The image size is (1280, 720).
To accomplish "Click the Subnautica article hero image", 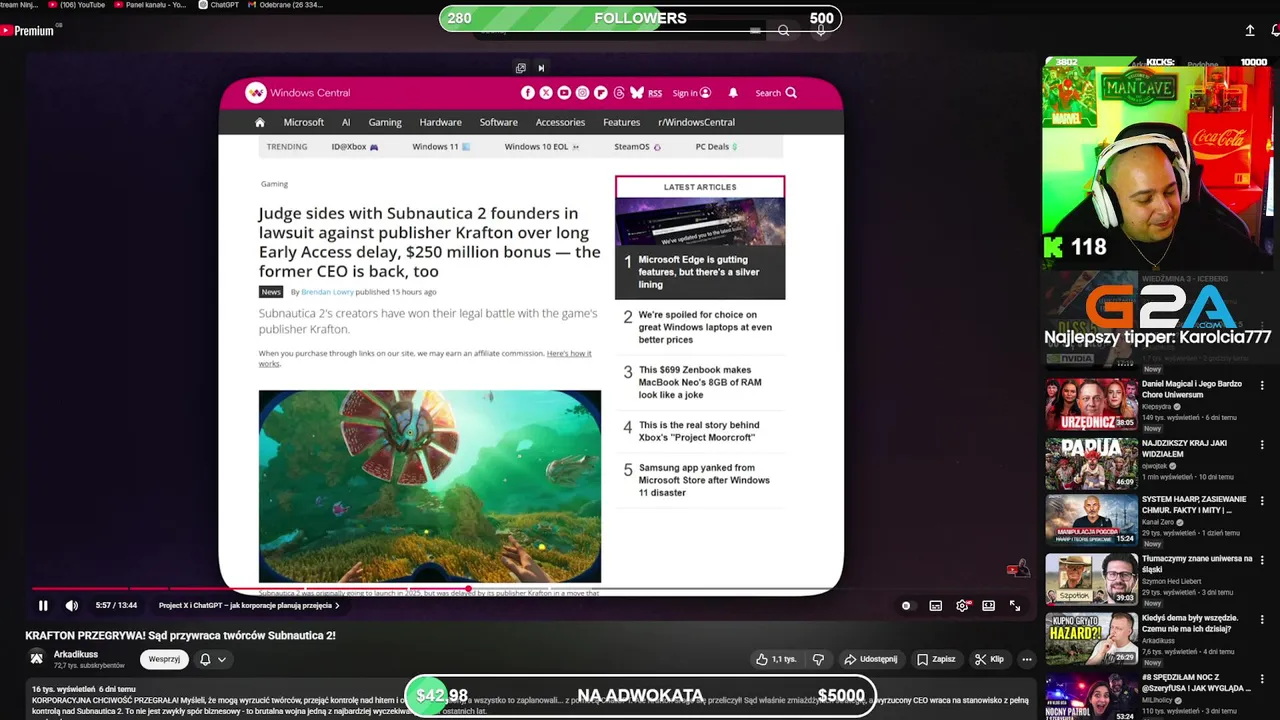I will (430, 486).
